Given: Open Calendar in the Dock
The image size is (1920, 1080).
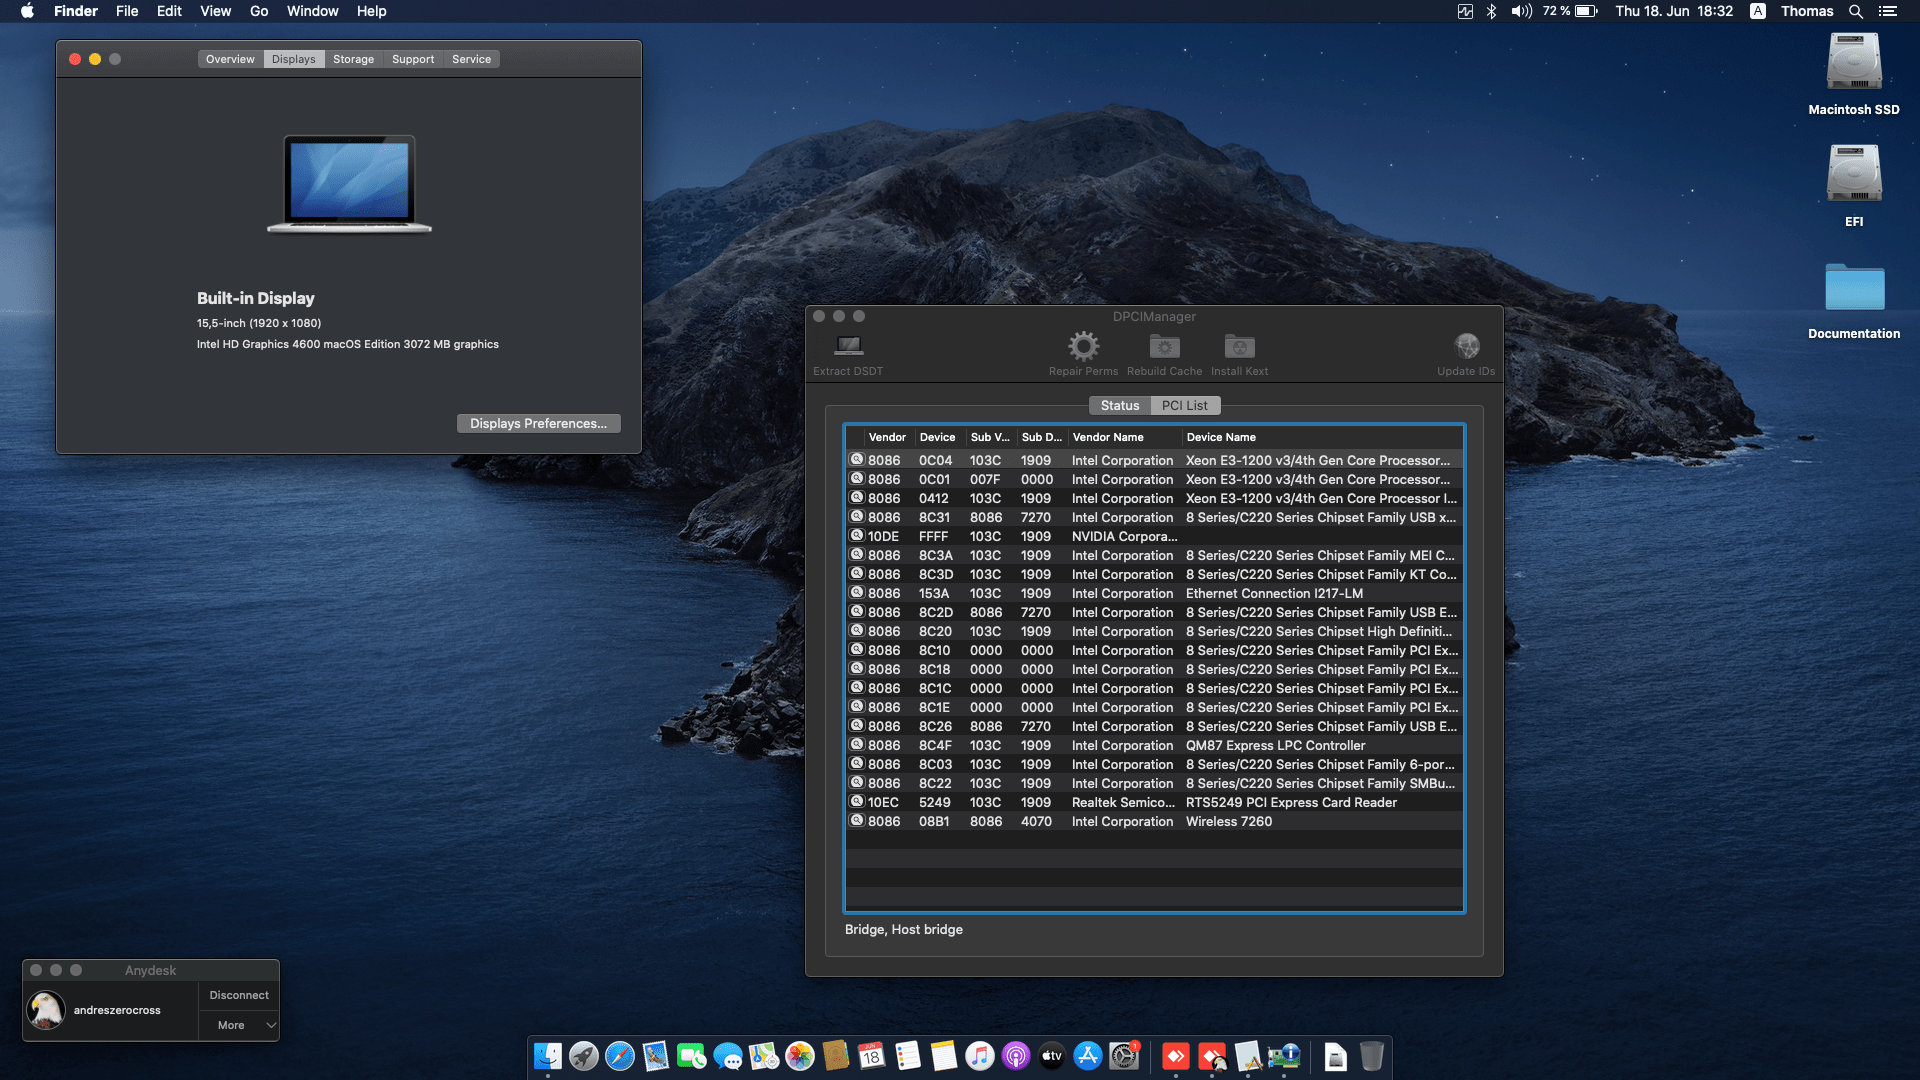Looking at the screenshot, I should coord(872,1056).
